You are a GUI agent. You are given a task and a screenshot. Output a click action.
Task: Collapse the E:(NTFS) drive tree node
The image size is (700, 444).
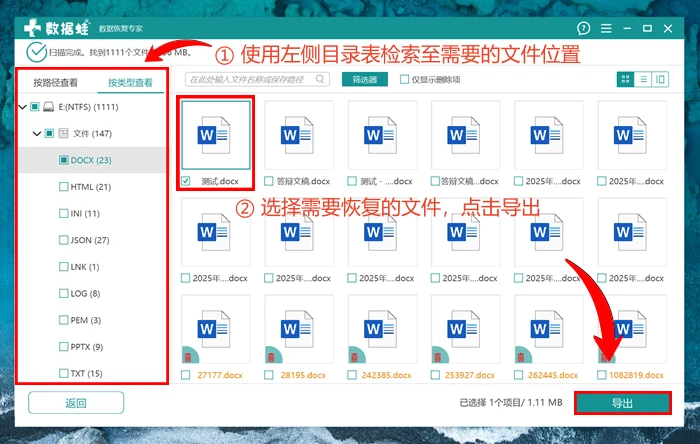pos(23,106)
